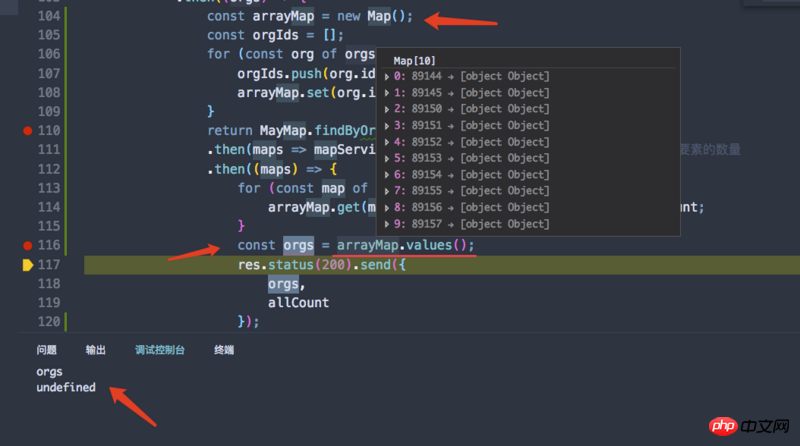Expand Map entry 7: 89155
This screenshot has height=446, width=800.
pos(387,191)
